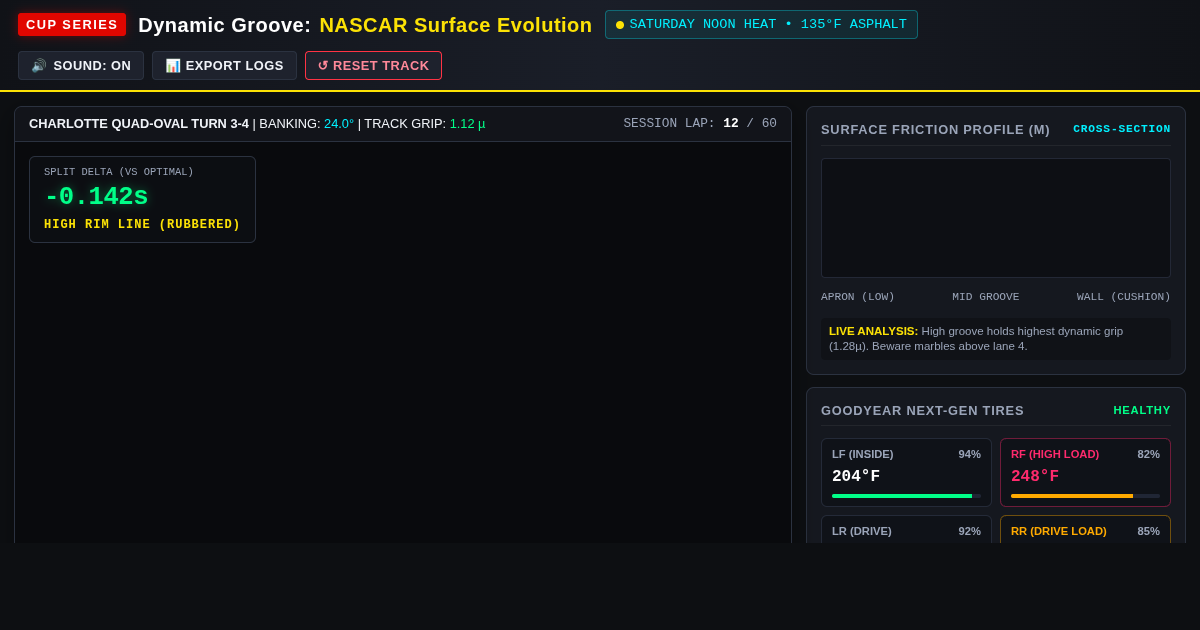1200x630 pixels.
Task: Click the yellow dot in weather status
Action: point(620,25)
